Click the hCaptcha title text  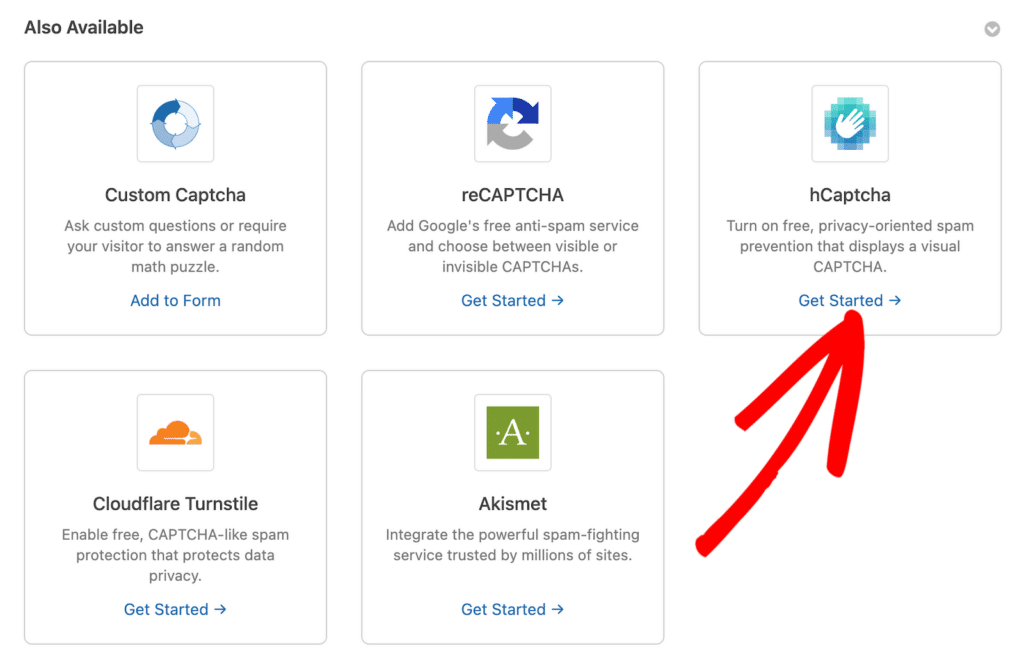click(850, 195)
